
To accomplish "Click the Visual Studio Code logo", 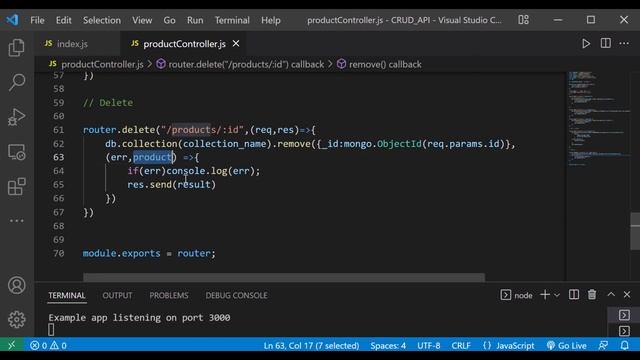I will pos(12,20).
